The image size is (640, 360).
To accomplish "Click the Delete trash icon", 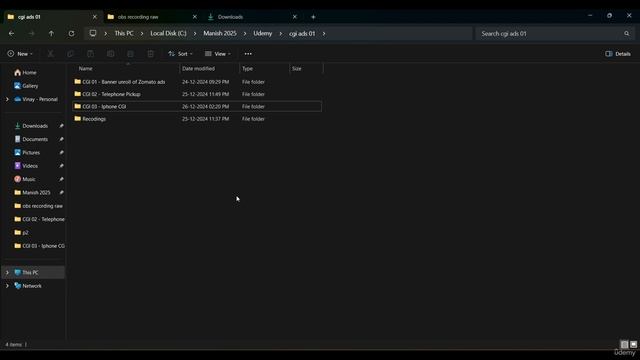I will (151, 54).
